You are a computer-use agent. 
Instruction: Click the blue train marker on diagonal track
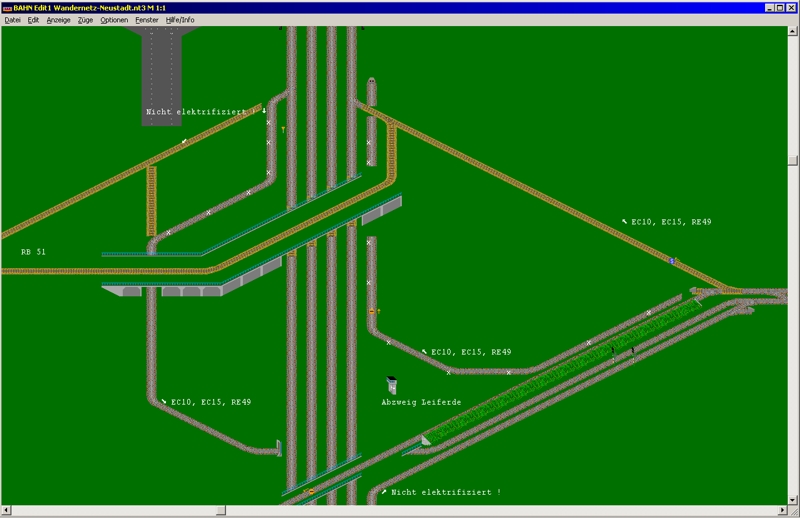[x=671, y=261]
